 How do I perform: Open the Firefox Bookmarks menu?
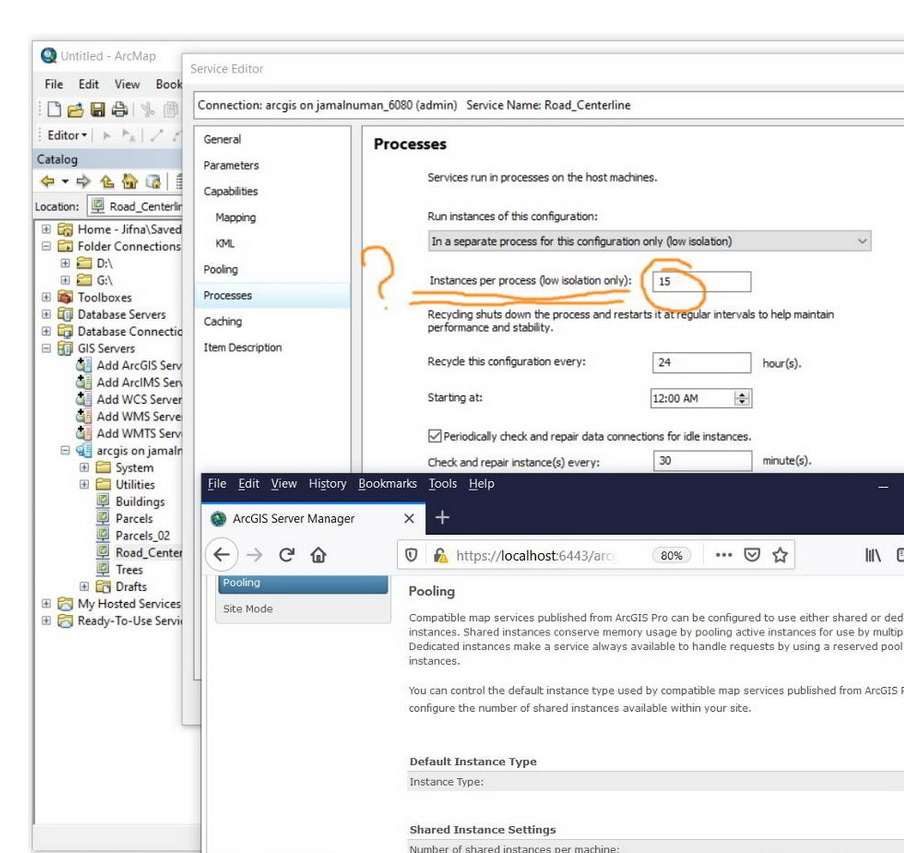pos(387,484)
